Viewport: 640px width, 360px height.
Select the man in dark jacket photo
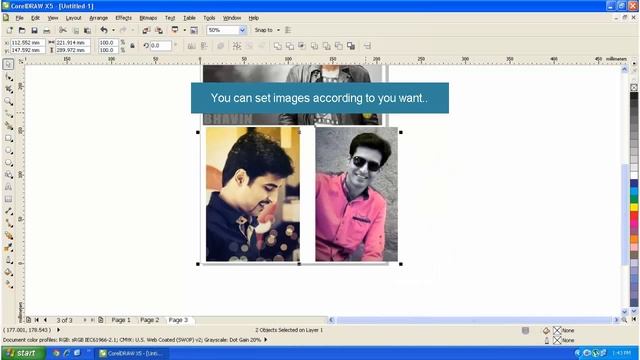click(x=253, y=194)
